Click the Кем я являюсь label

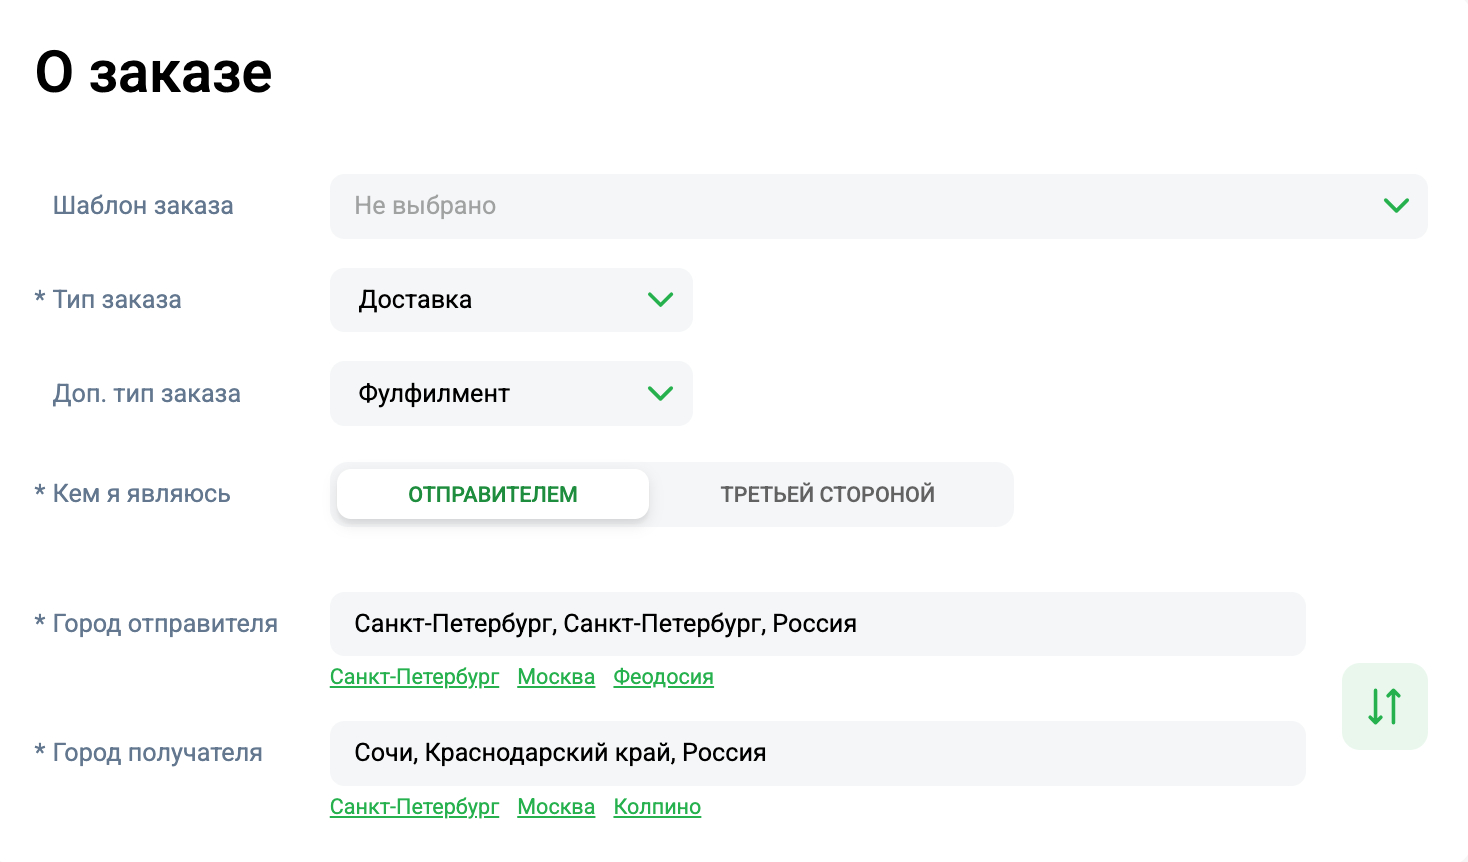coord(141,494)
